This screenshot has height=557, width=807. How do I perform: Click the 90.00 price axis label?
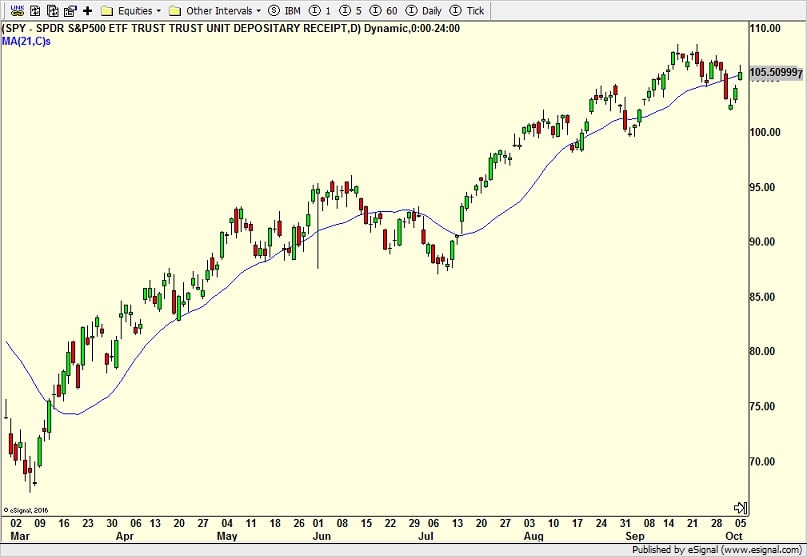pos(762,242)
